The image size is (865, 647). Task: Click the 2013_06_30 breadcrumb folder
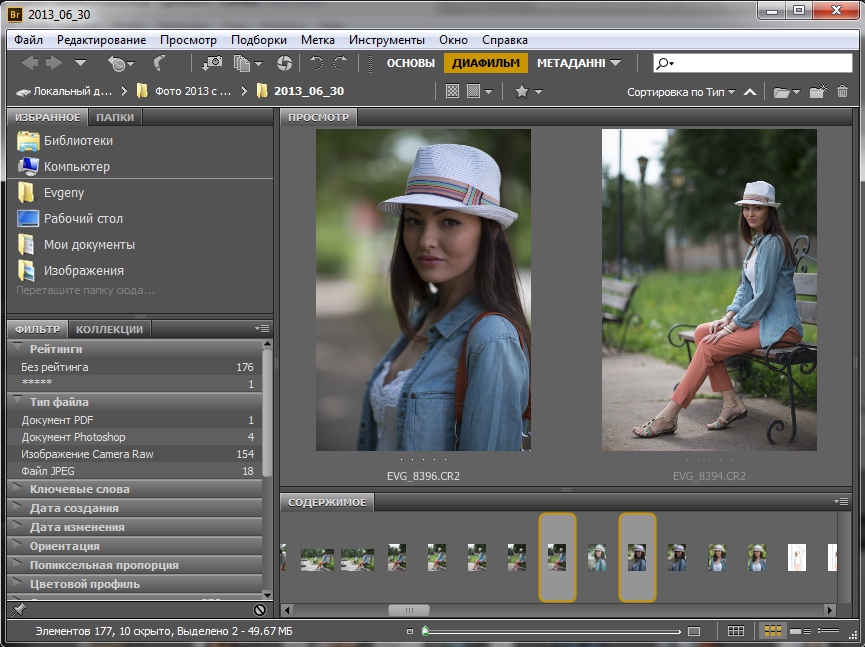(301, 92)
